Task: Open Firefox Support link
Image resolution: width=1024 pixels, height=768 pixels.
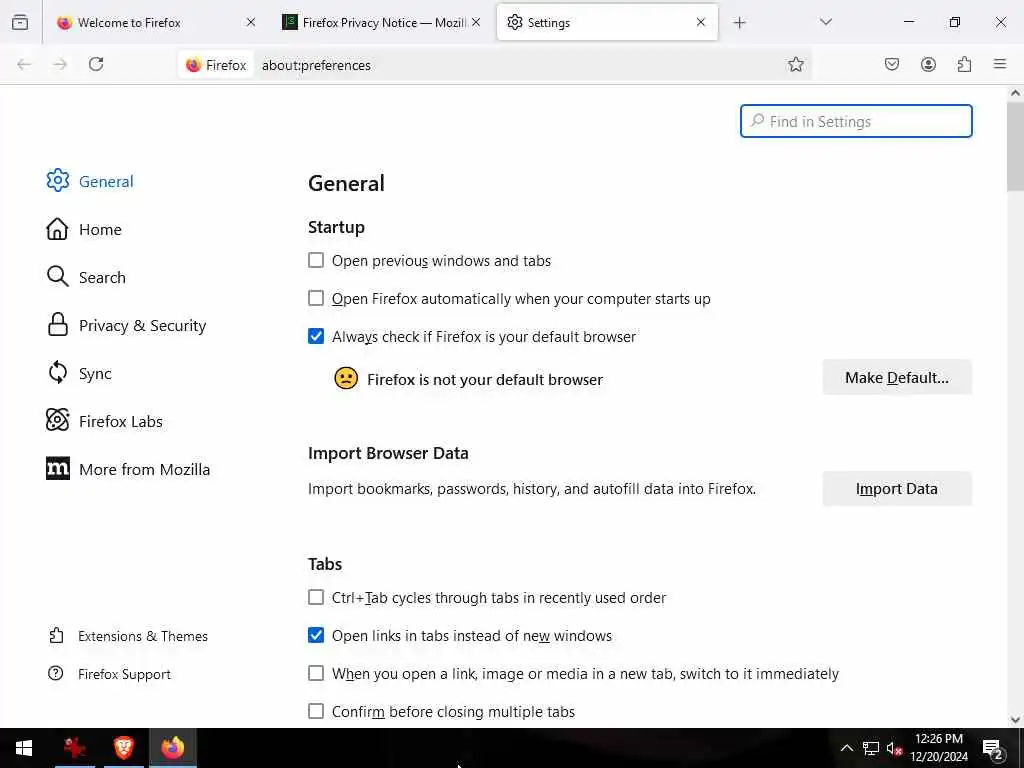Action: pos(110,674)
